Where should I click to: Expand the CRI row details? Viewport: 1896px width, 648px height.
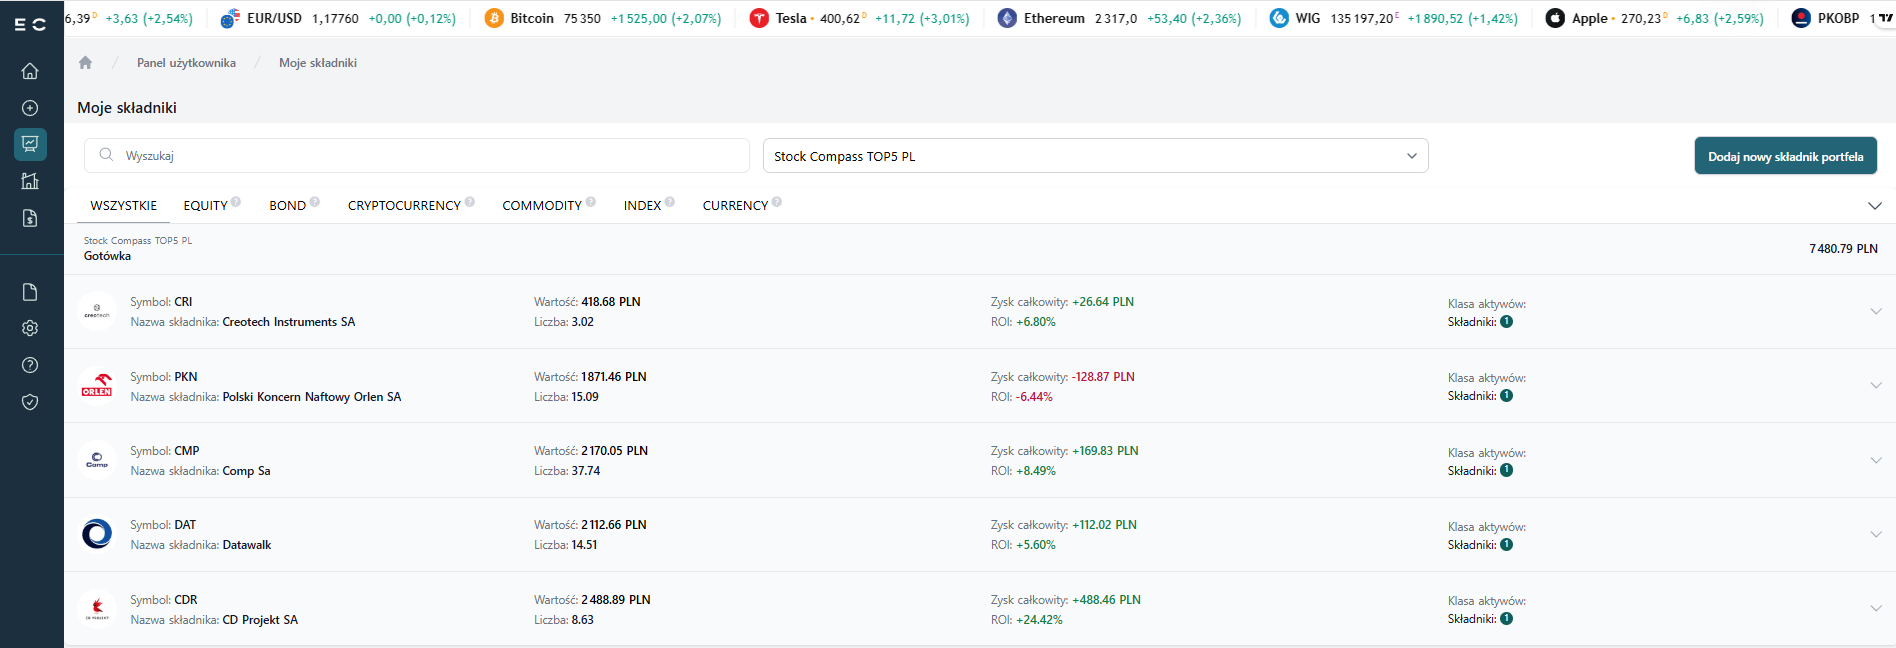click(x=1876, y=311)
